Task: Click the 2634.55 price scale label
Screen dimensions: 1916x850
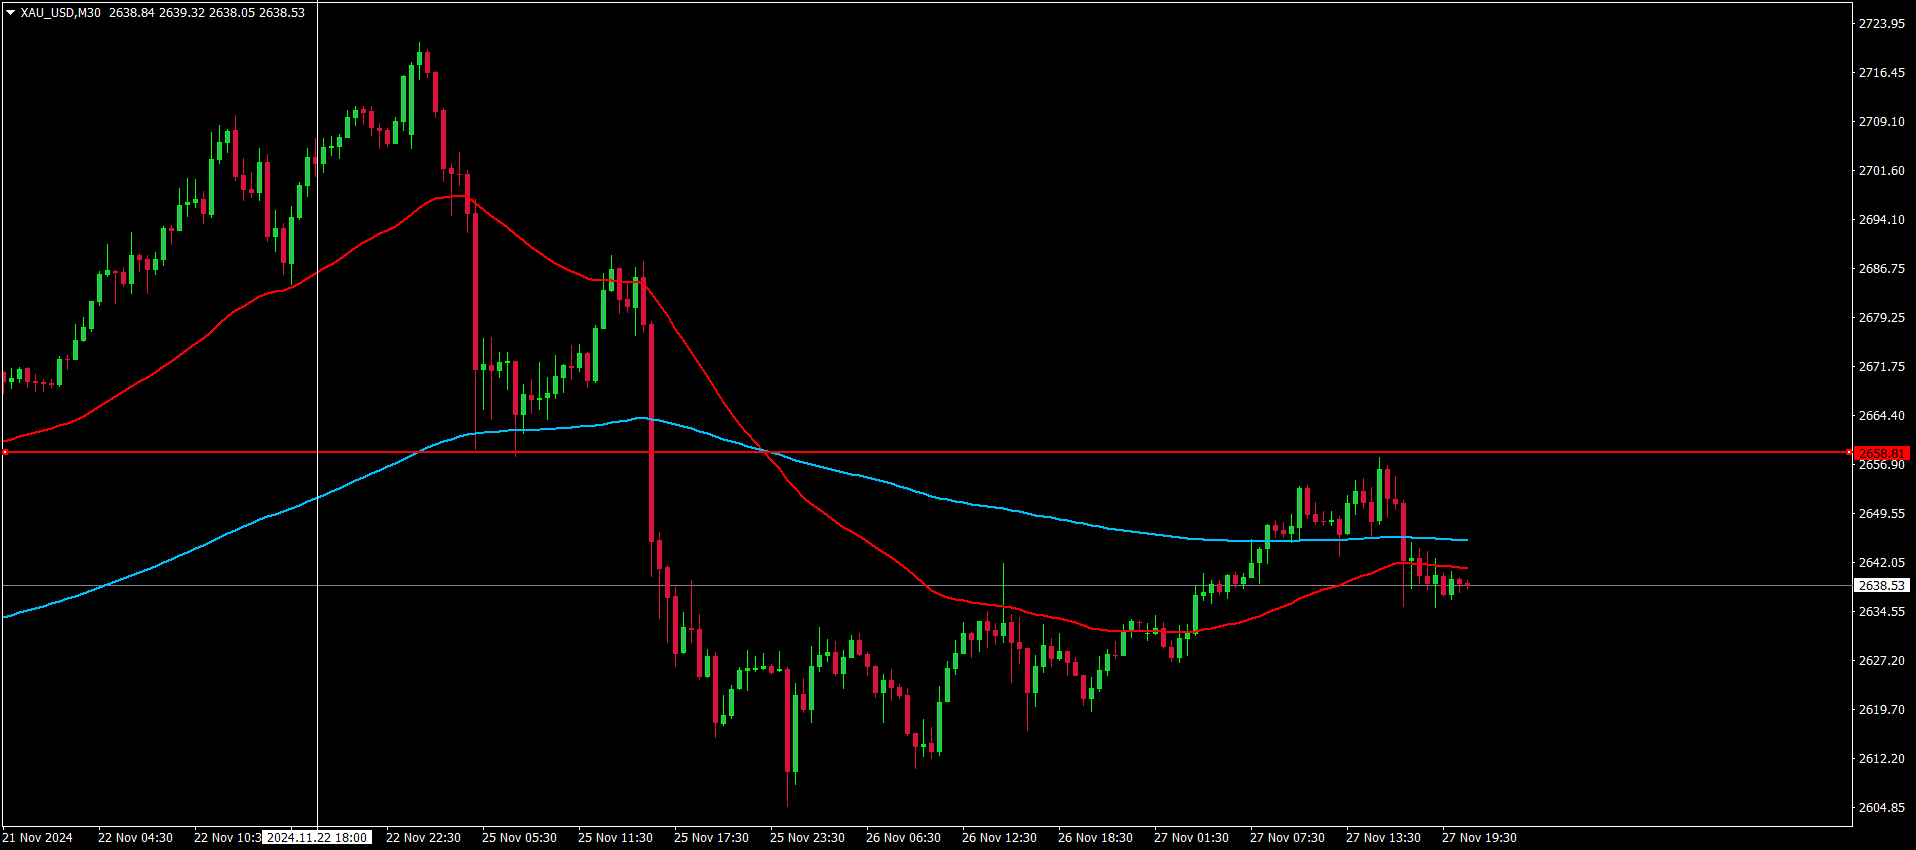Action: [x=1881, y=612]
